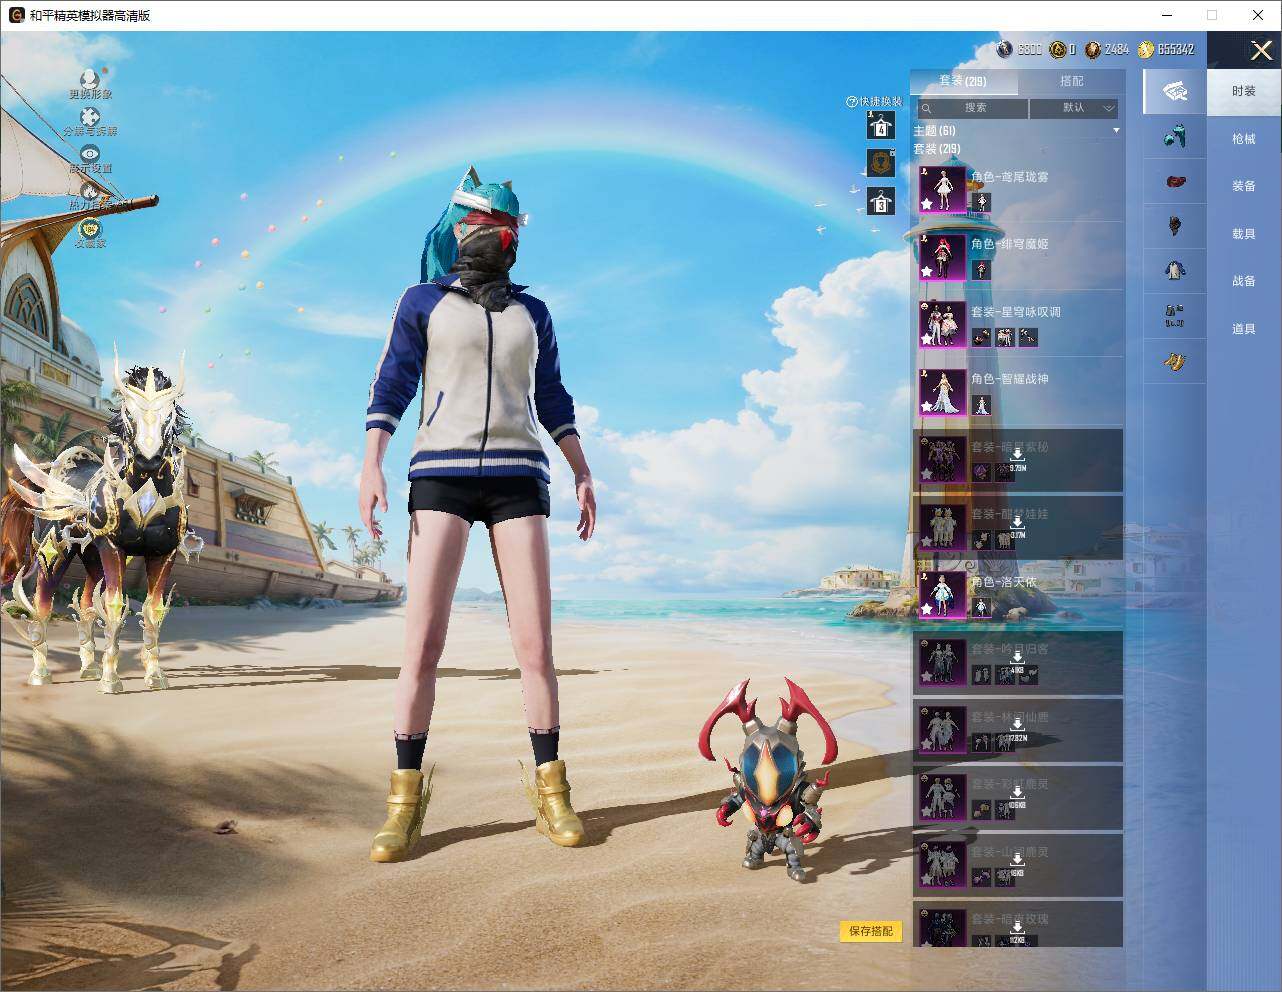Click the 收藏家 collector badge icon
The image size is (1282, 992).
click(90, 229)
